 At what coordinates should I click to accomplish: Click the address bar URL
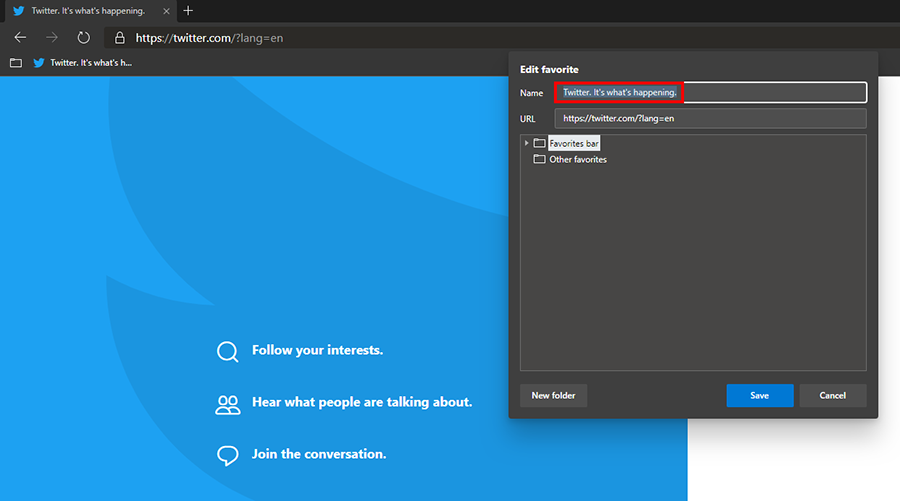(x=209, y=38)
